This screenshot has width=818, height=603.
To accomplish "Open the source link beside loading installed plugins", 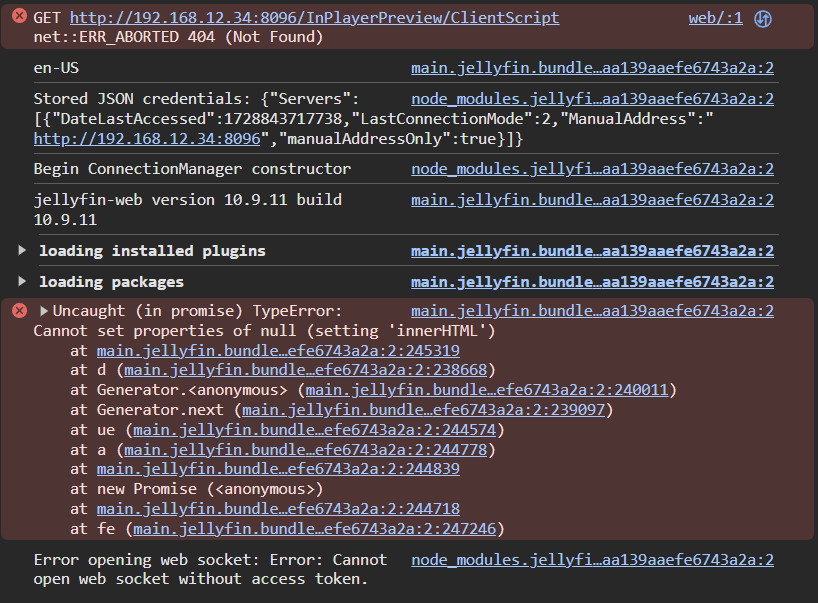I will pos(592,250).
